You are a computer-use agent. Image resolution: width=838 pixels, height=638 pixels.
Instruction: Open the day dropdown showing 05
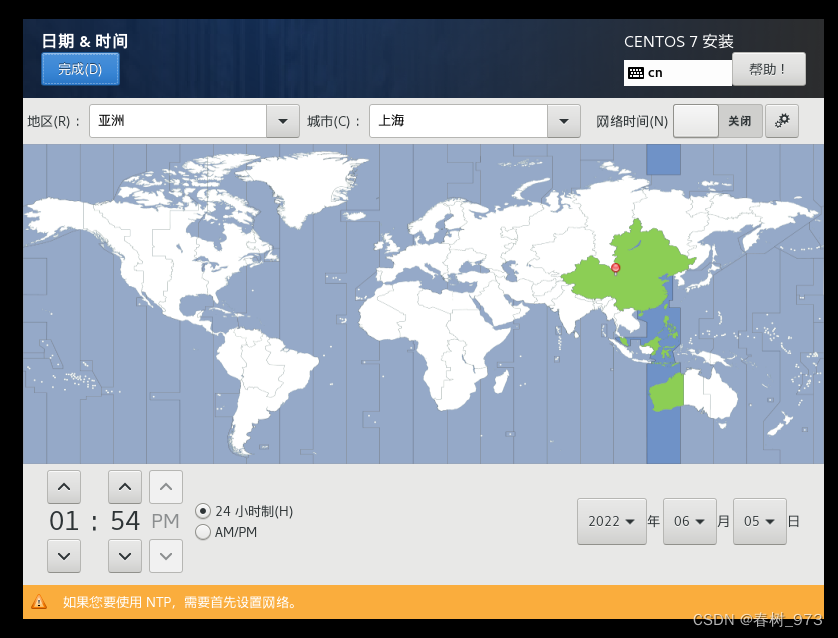(x=759, y=521)
